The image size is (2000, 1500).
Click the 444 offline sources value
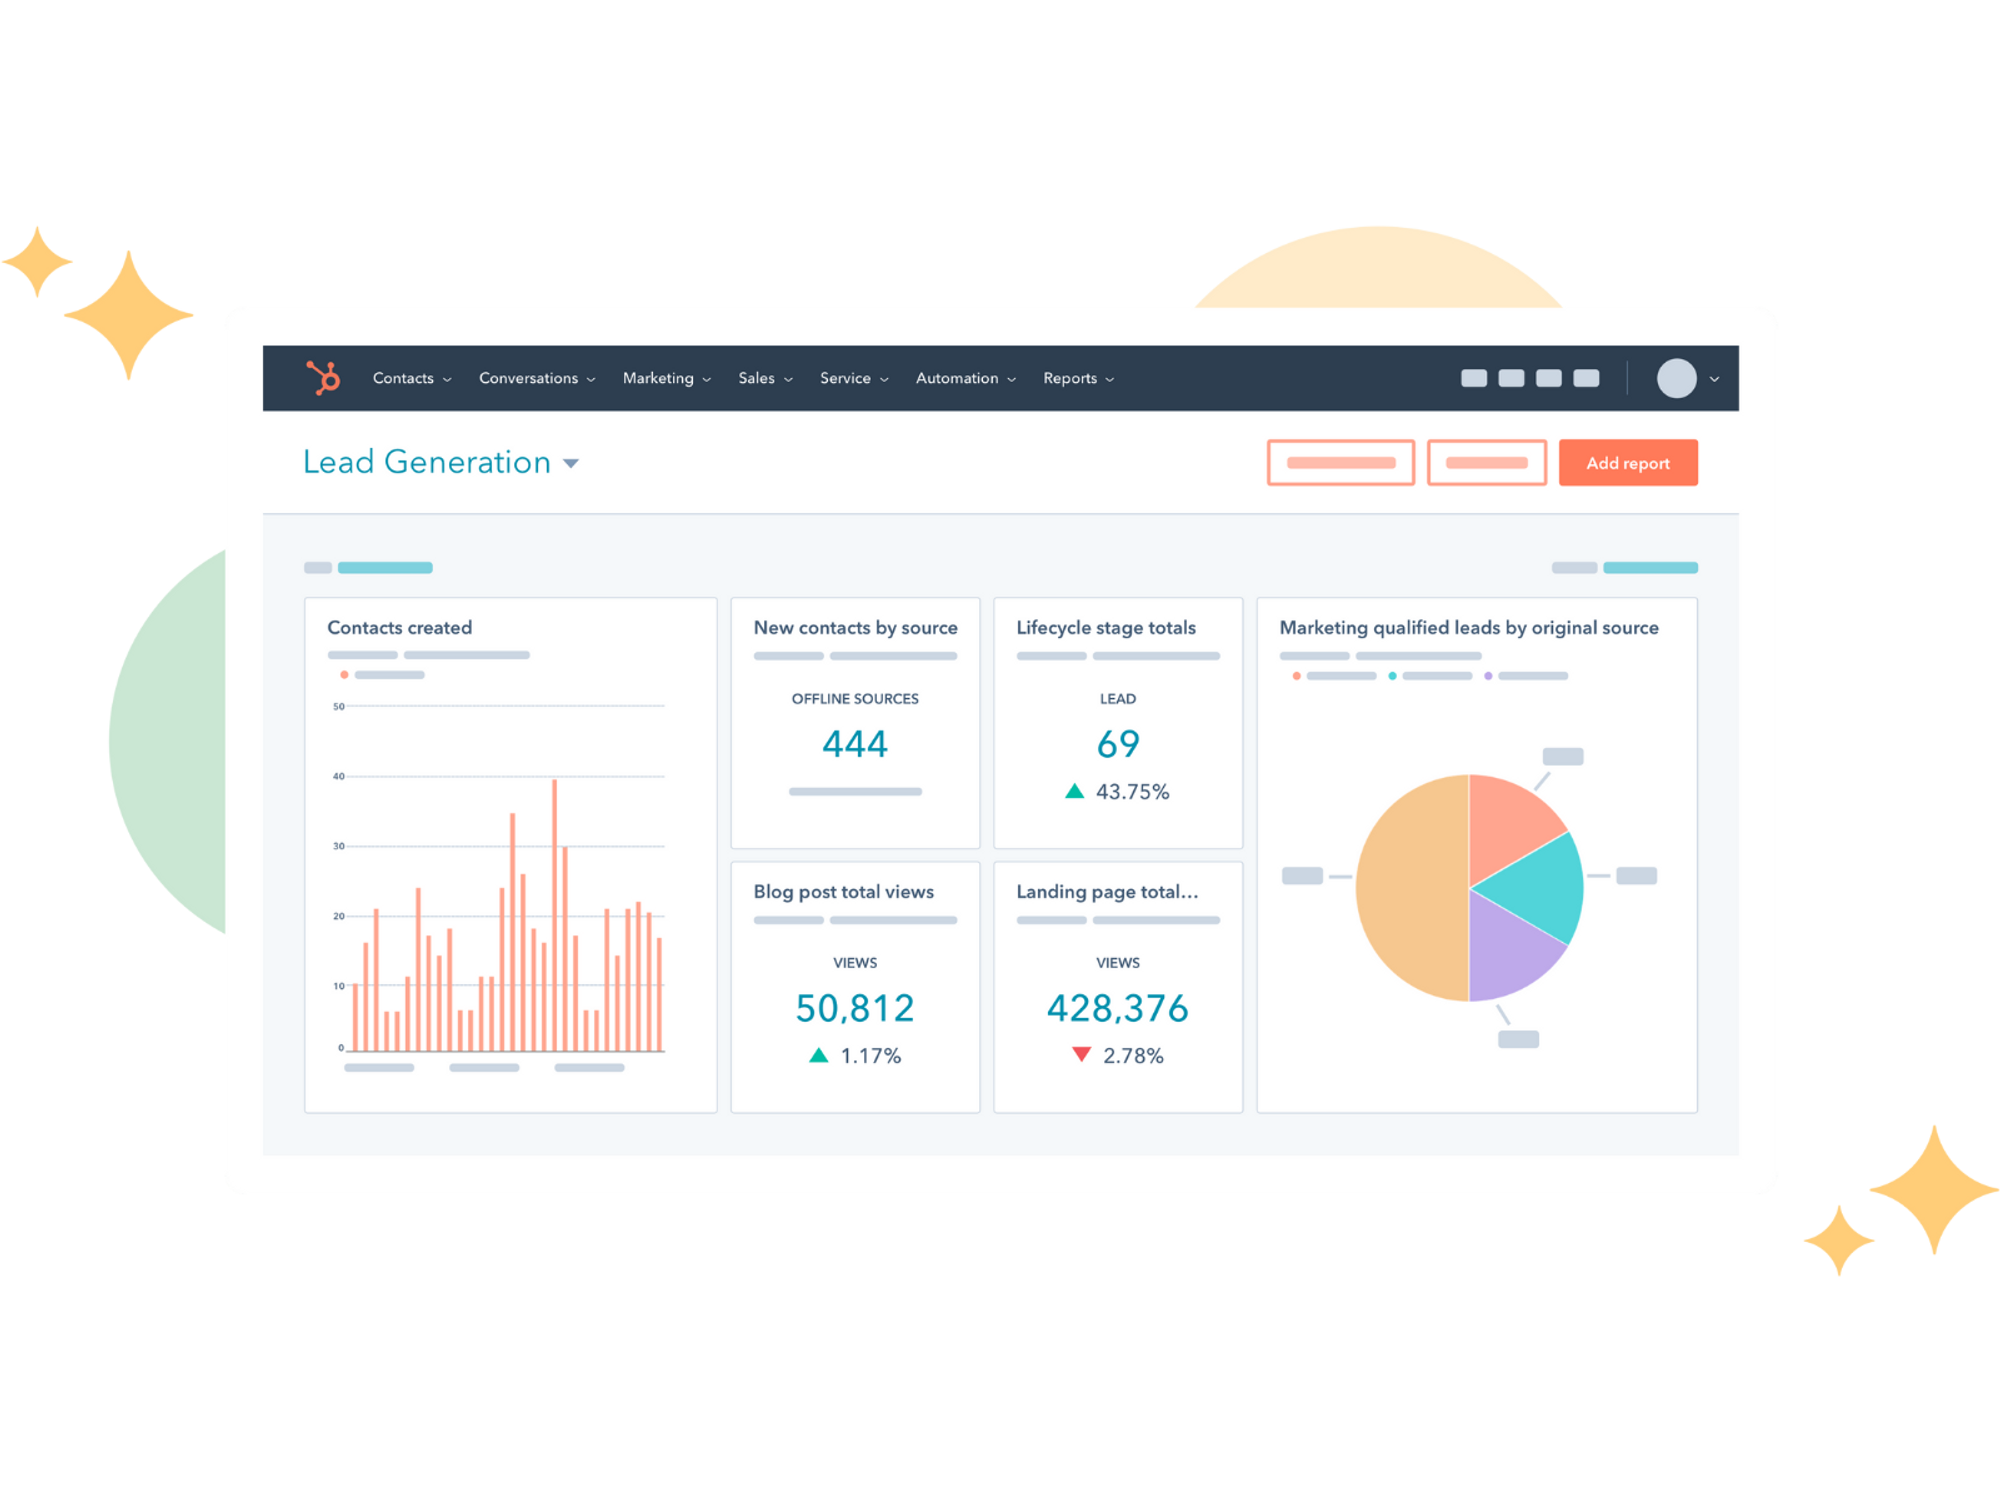point(854,744)
